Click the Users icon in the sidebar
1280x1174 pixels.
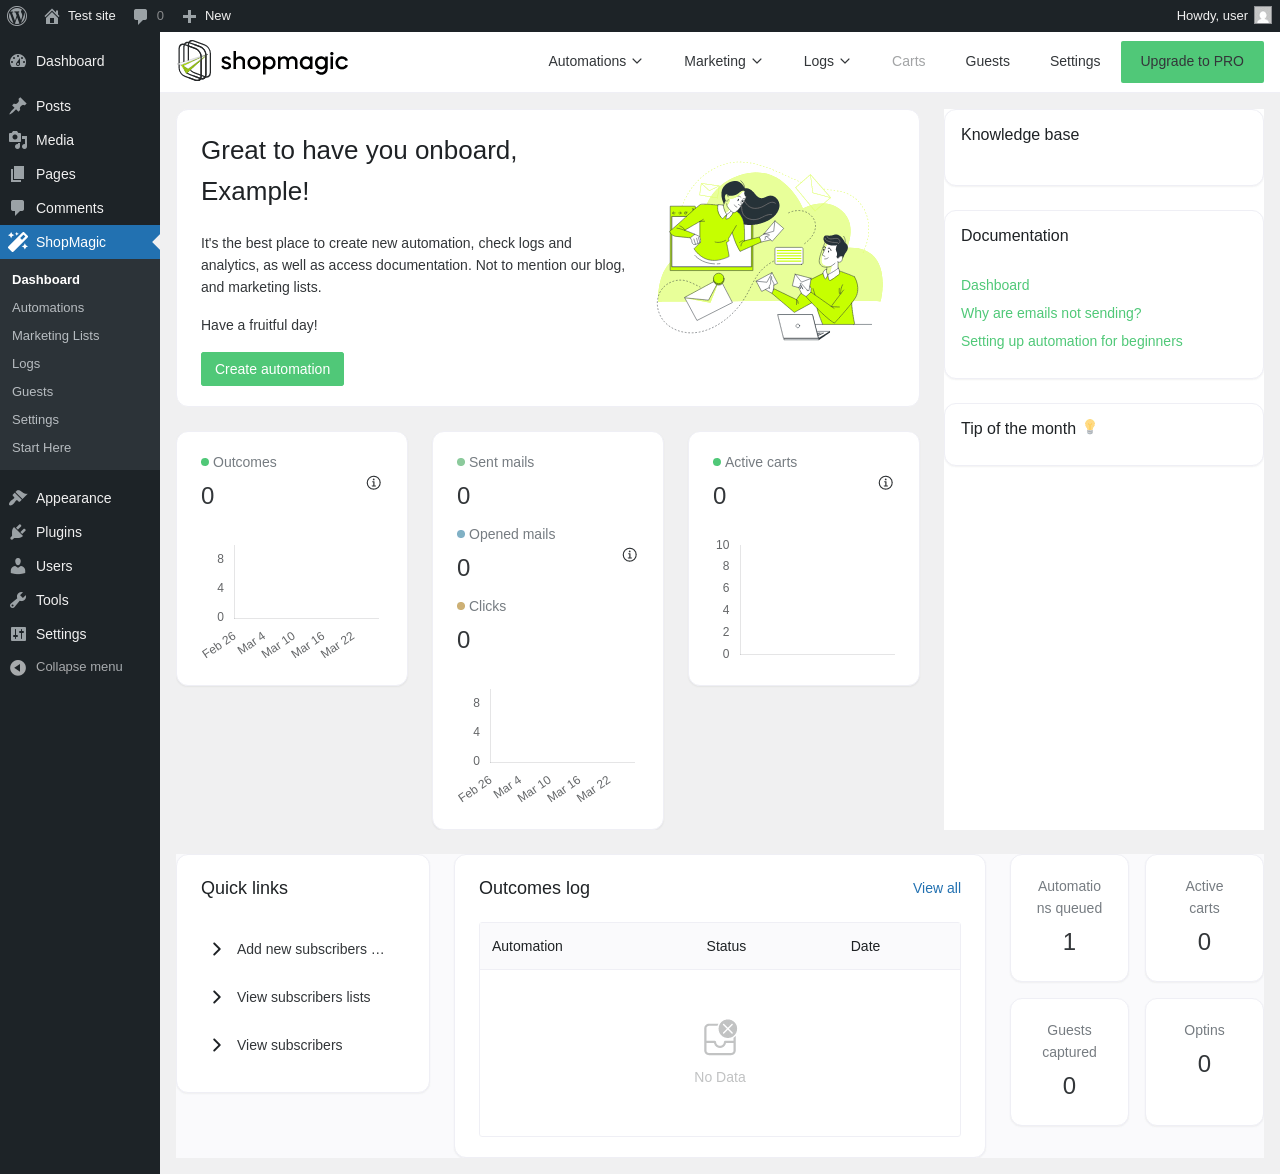18,566
